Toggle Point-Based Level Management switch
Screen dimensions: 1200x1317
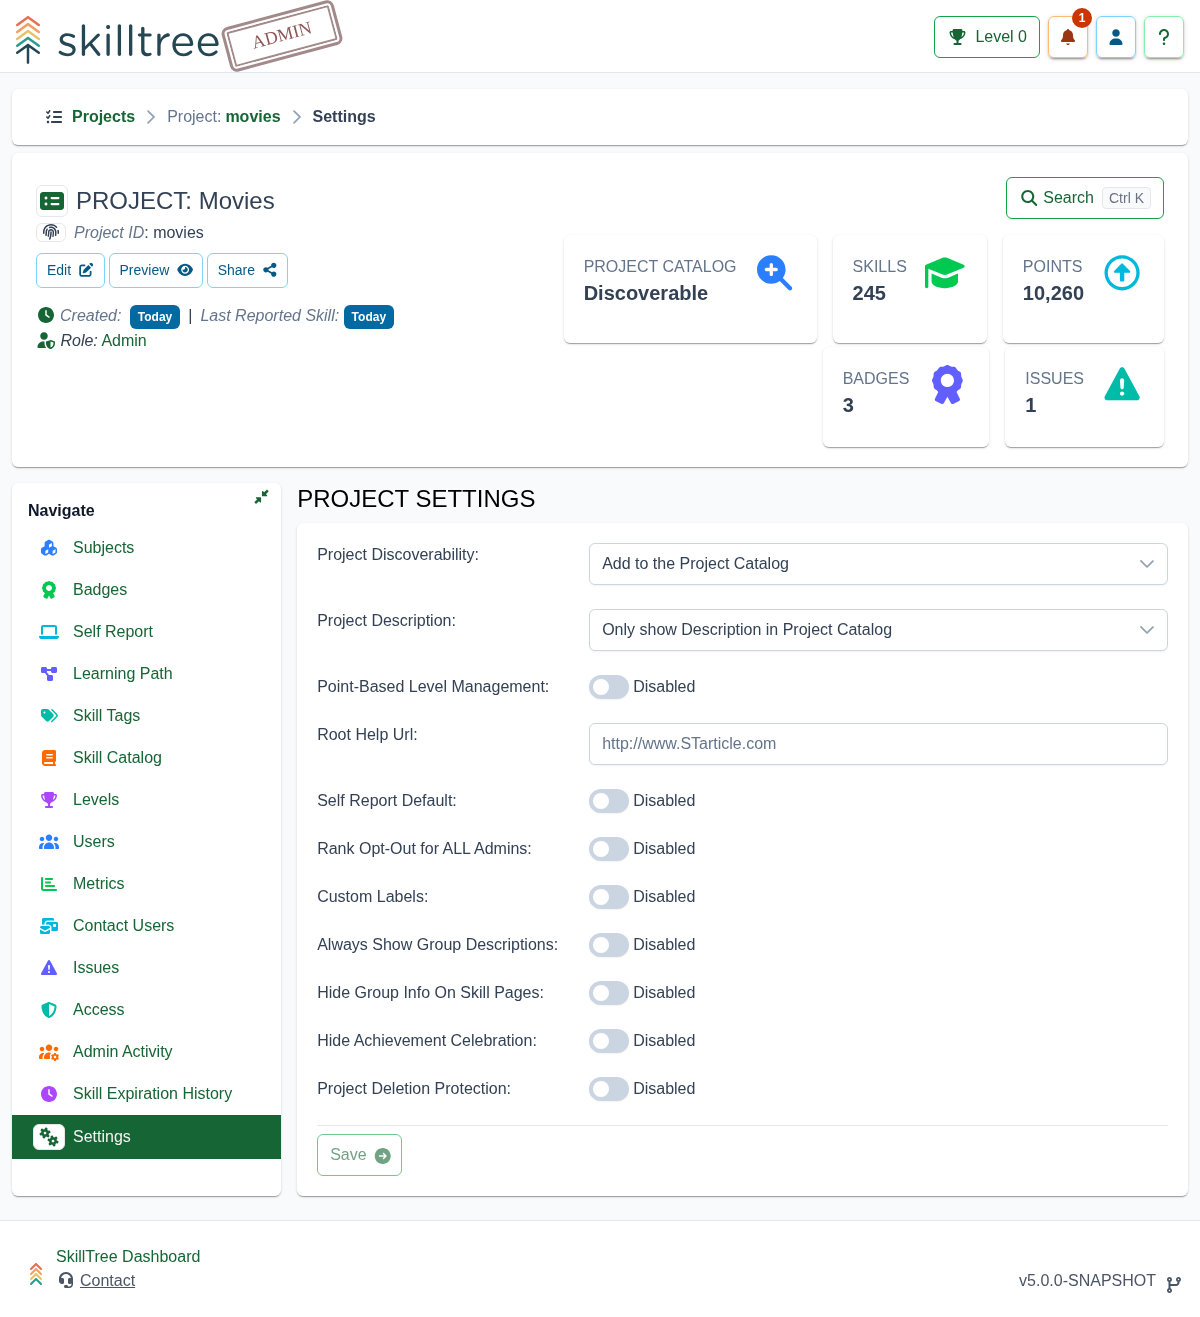point(609,687)
